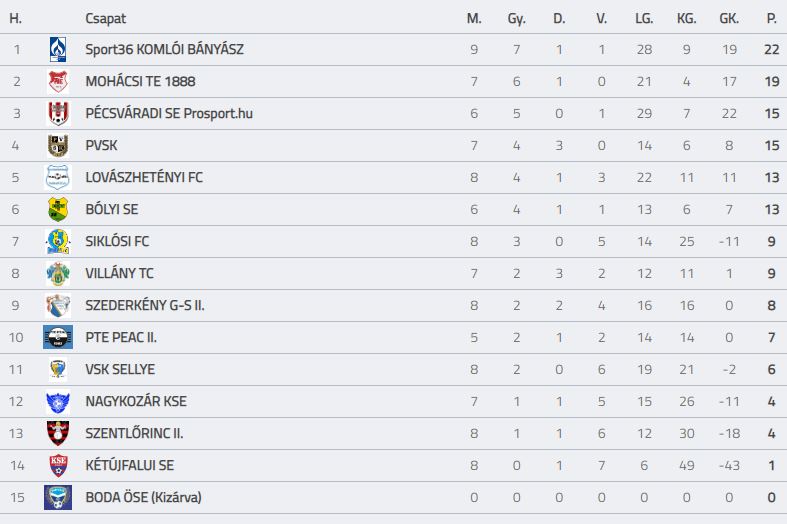
Task: Click the M. matches played header
Action: pyautogui.click(x=474, y=19)
